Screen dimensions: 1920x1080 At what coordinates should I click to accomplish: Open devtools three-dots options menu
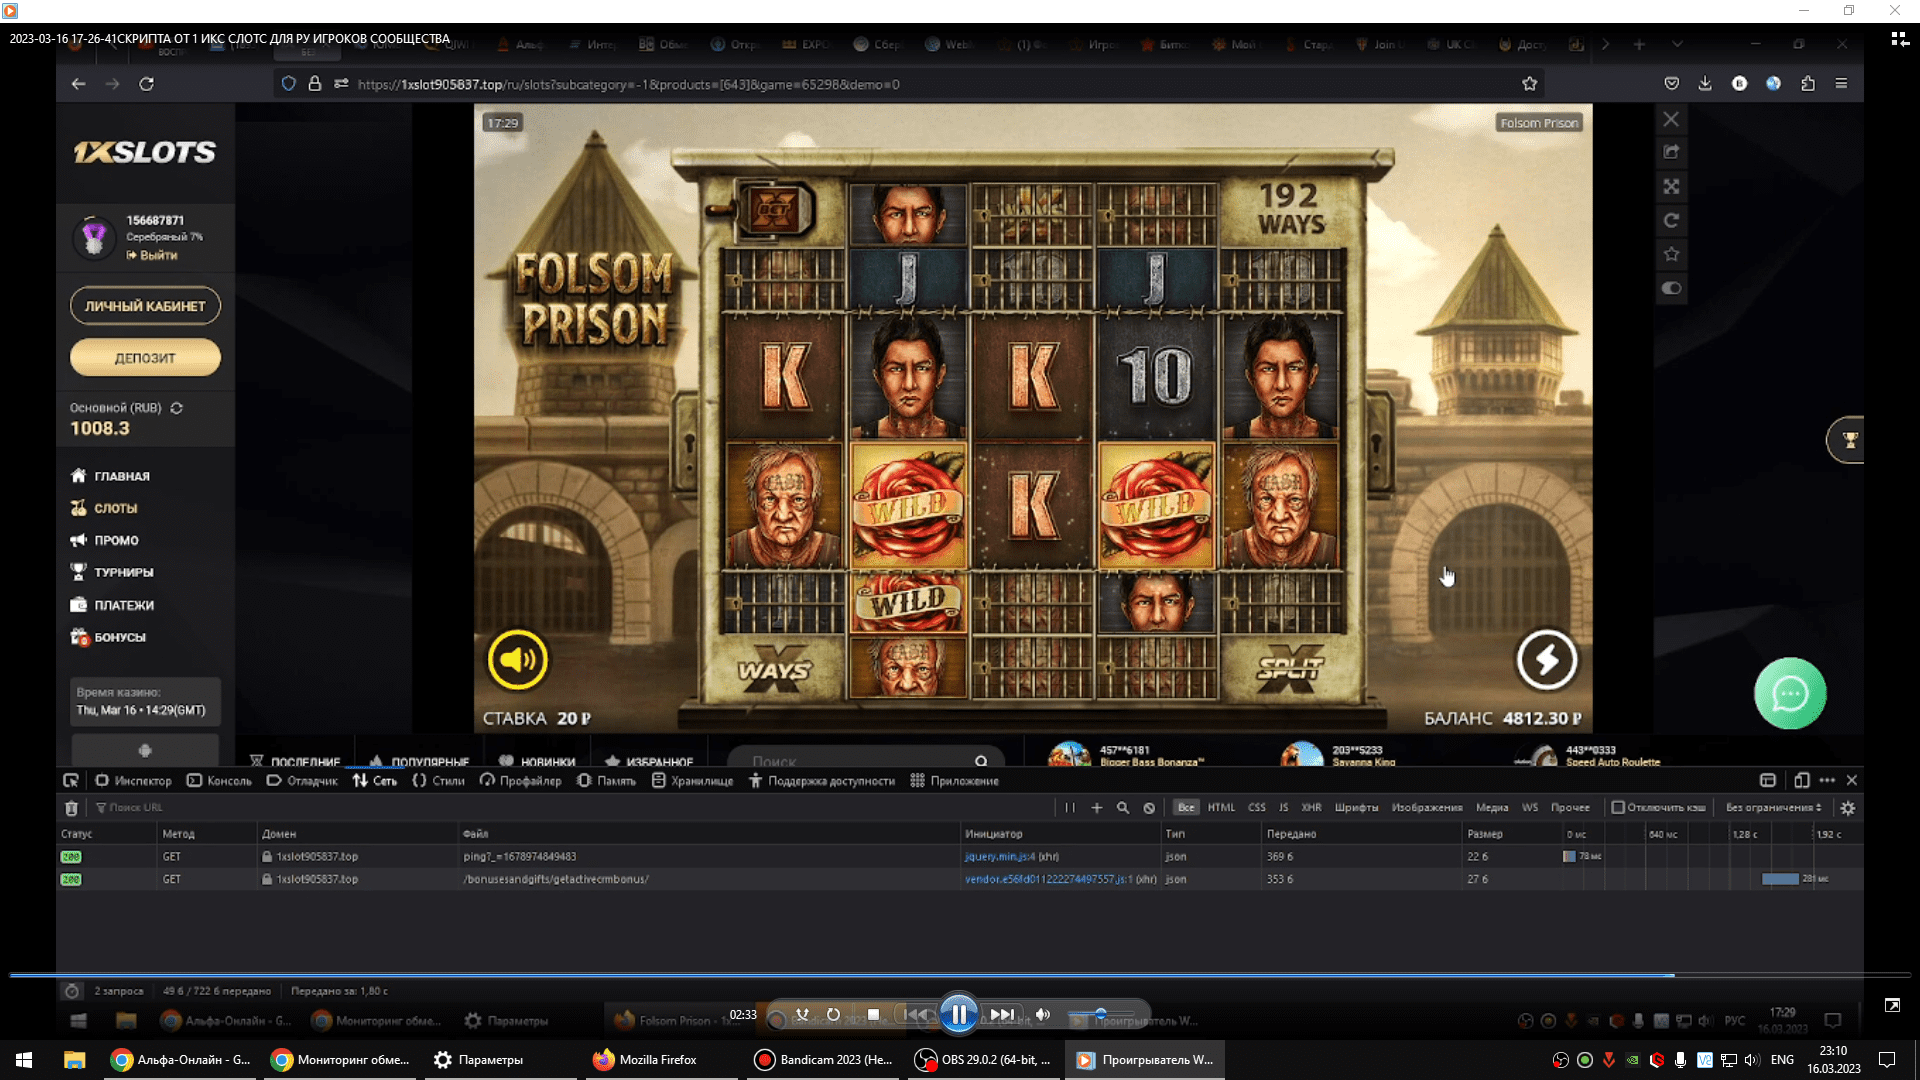pyautogui.click(x=1827, y=780)
